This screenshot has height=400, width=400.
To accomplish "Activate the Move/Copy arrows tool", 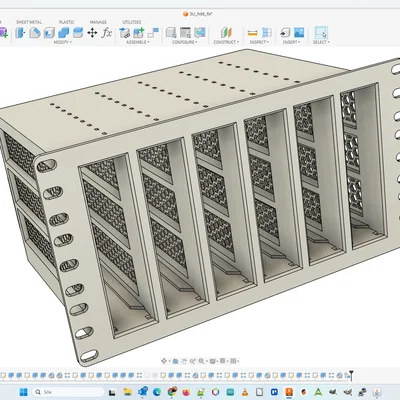I will pos(92,33).
